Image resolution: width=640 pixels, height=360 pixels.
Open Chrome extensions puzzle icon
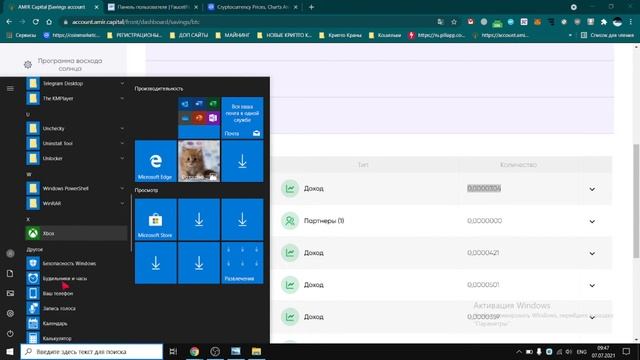click(604, 22)
